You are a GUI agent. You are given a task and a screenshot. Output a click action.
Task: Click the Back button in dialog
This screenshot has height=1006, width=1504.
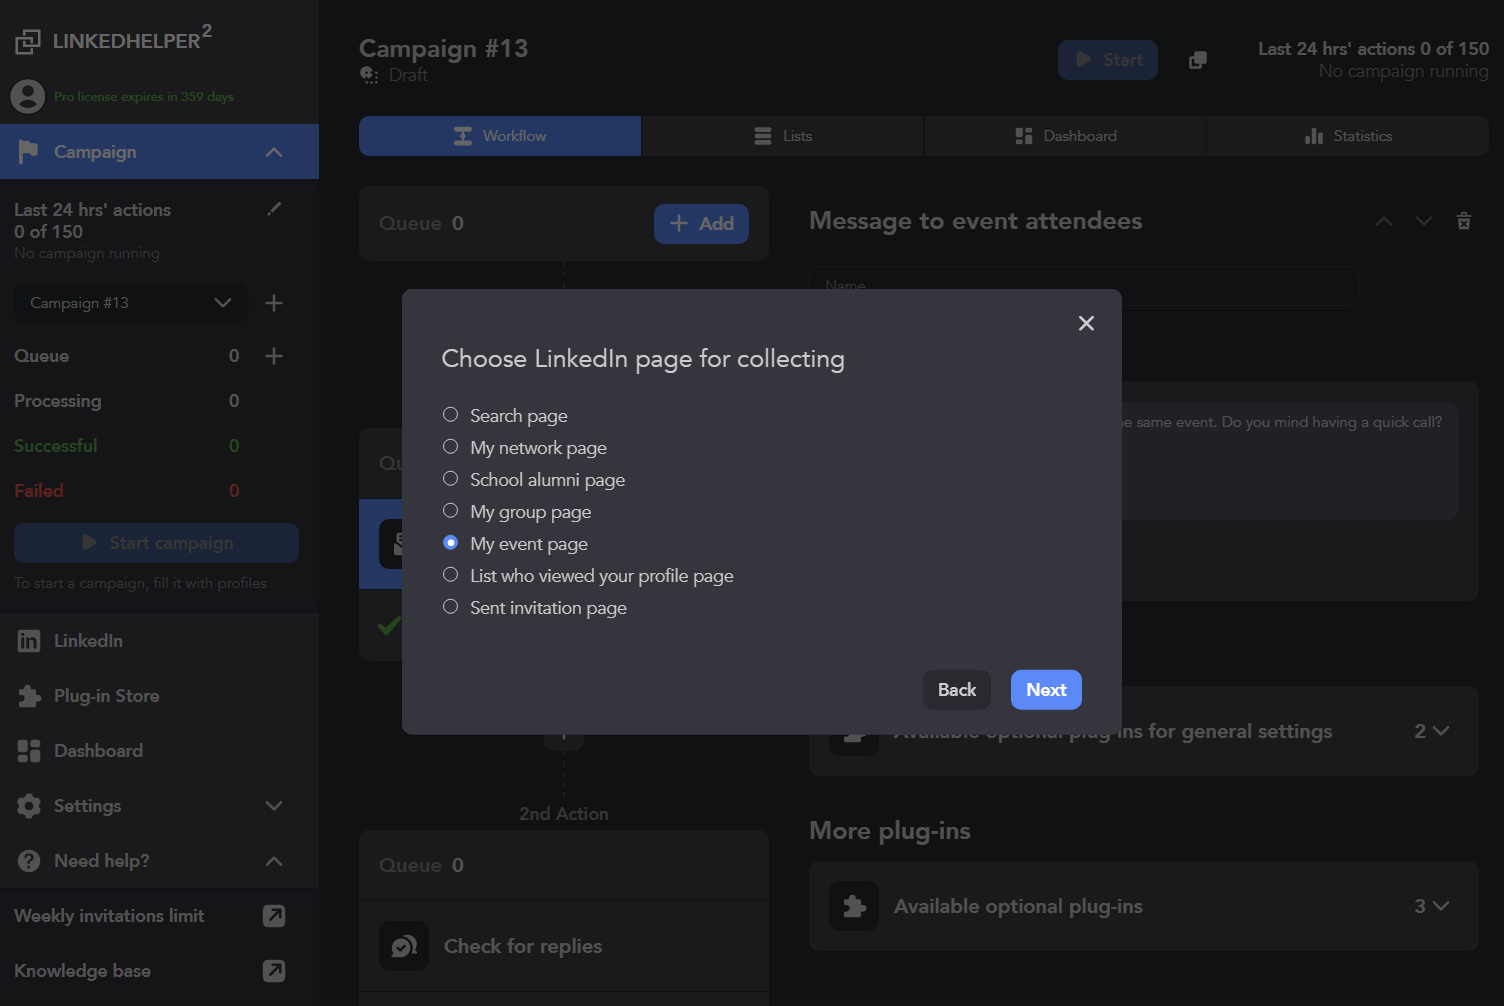pyautogui.click(x=957, y=690)
